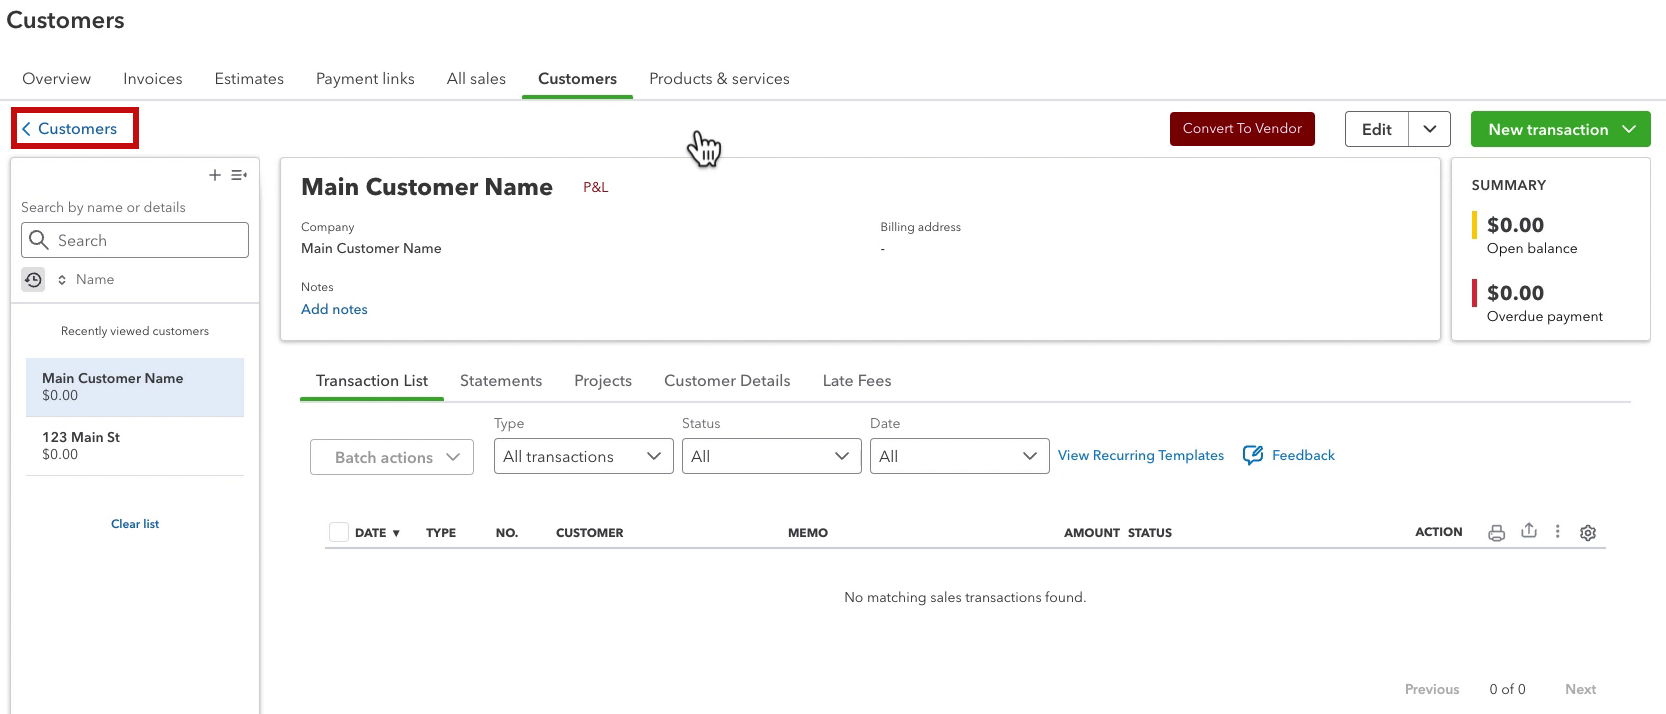Select 123 Main St customer
The width and height of the screenshot is (1666, 714).
pyautogui.click(x=135, y=446)
